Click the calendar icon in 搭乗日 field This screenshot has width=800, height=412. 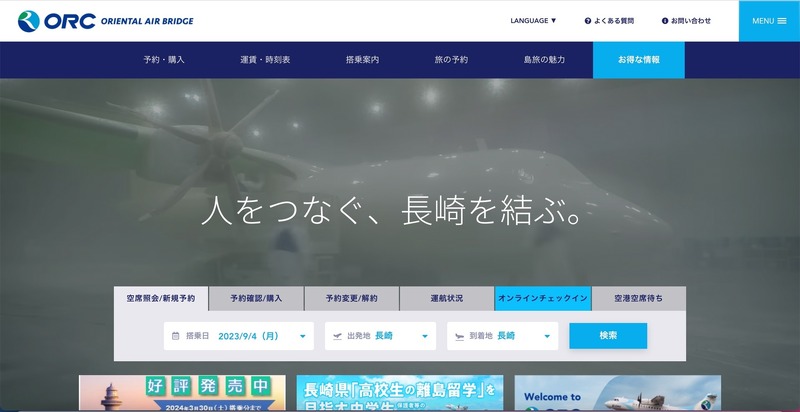tap(176, 336)
